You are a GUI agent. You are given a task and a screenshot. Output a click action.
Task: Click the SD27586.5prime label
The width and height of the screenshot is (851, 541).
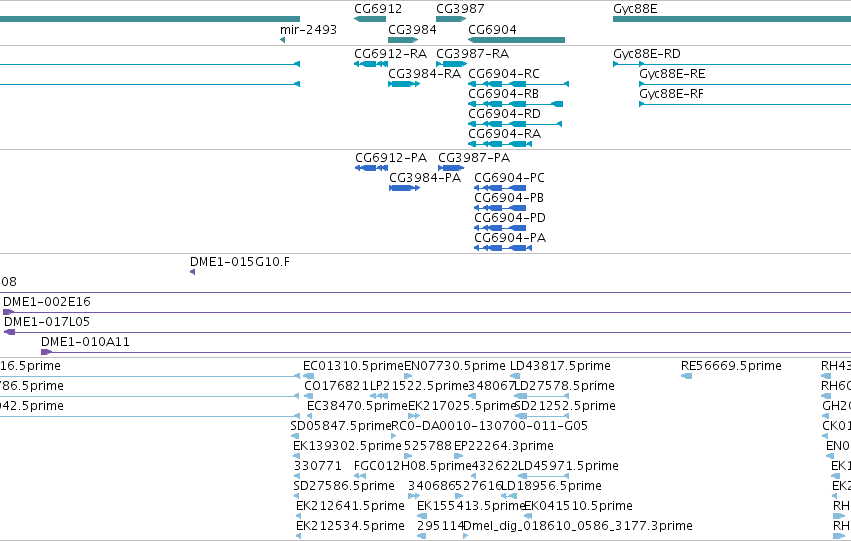[344, 486]
